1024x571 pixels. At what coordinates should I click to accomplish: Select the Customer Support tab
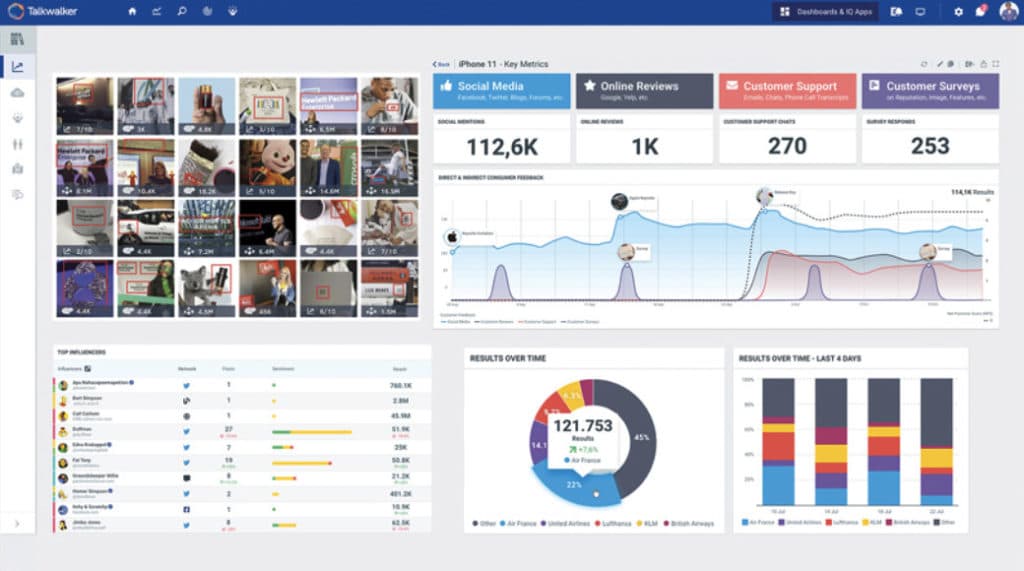click(788, 91)
